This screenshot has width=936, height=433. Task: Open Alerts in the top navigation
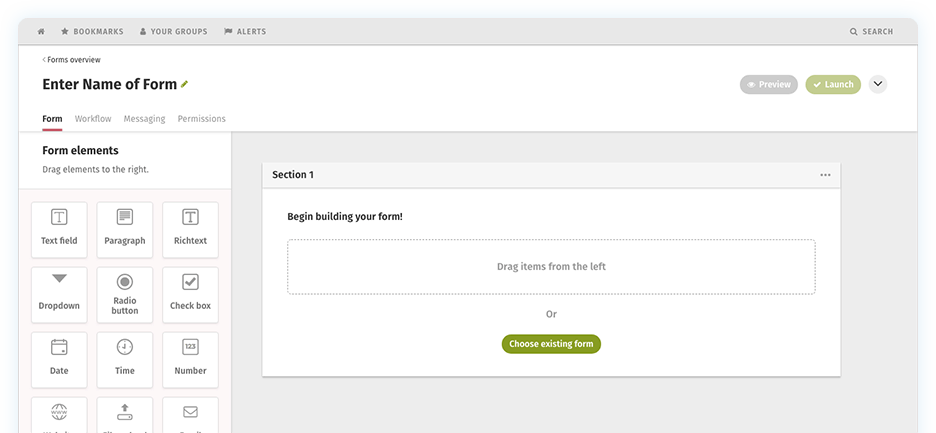tap(245, 32)
